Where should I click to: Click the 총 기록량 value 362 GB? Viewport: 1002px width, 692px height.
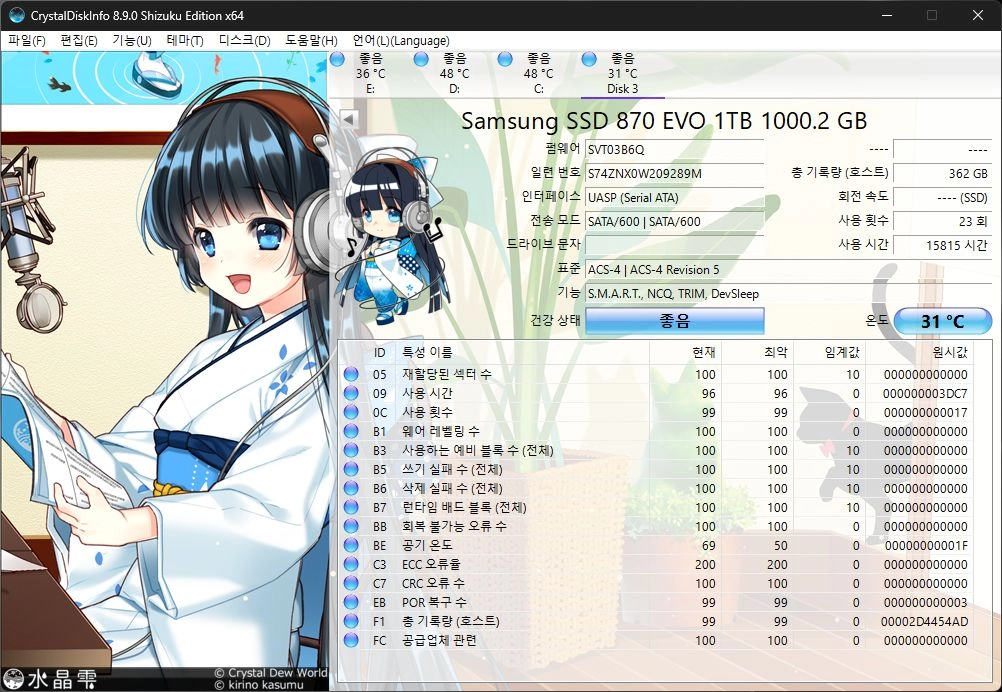pos(943,174)
